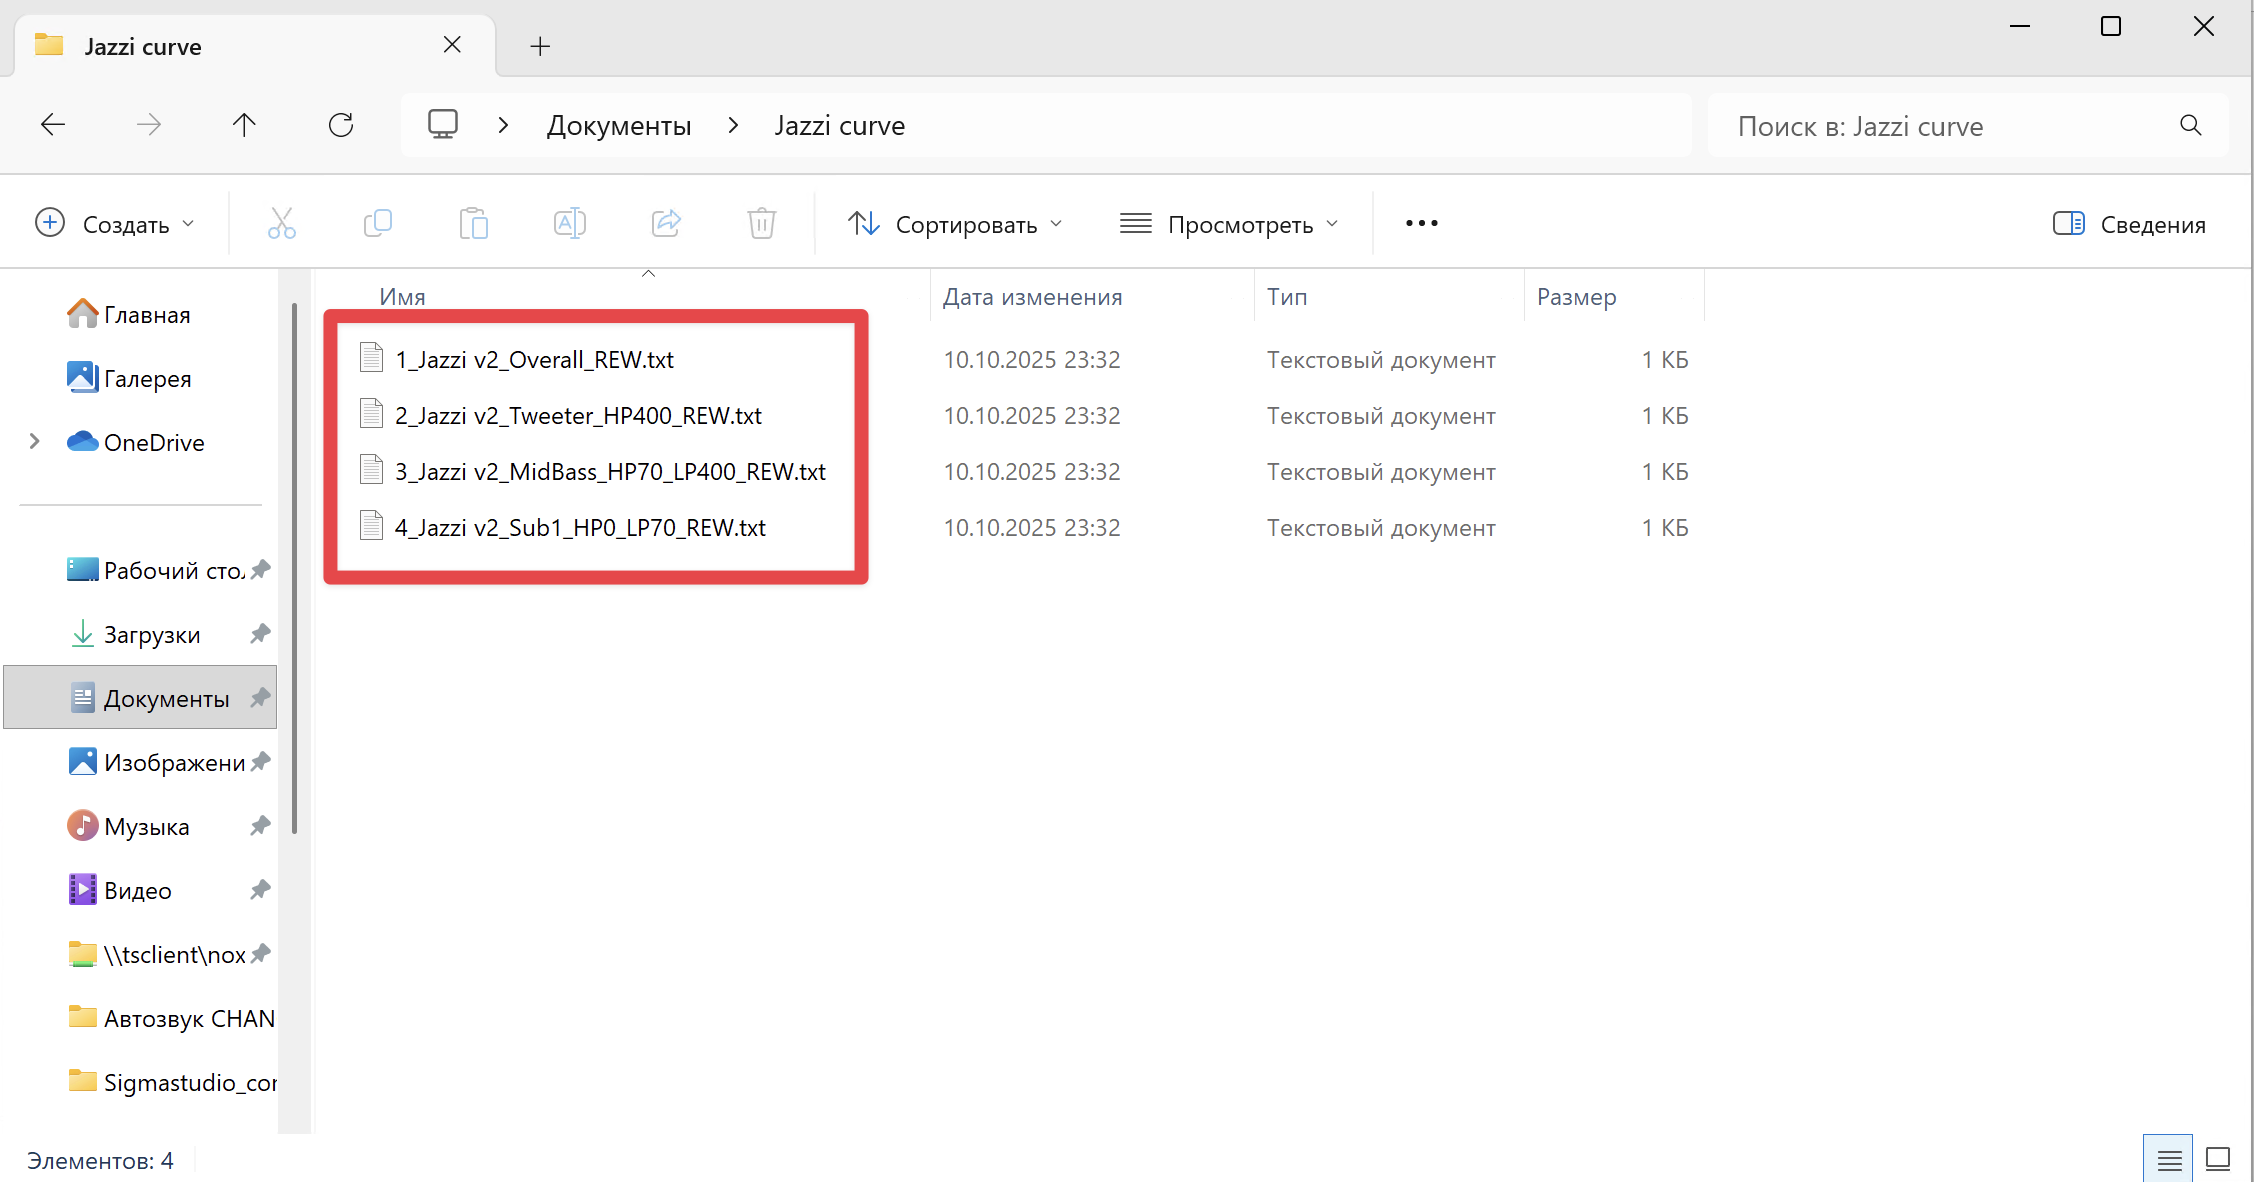Image resolution: width=2254 pixels, height=1182 pixels.
Task: Expand the OneDrive tree node
Action: point(35,442)
